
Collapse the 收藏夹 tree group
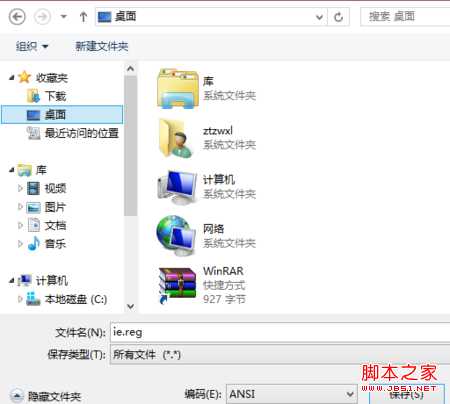click(12, 78)
